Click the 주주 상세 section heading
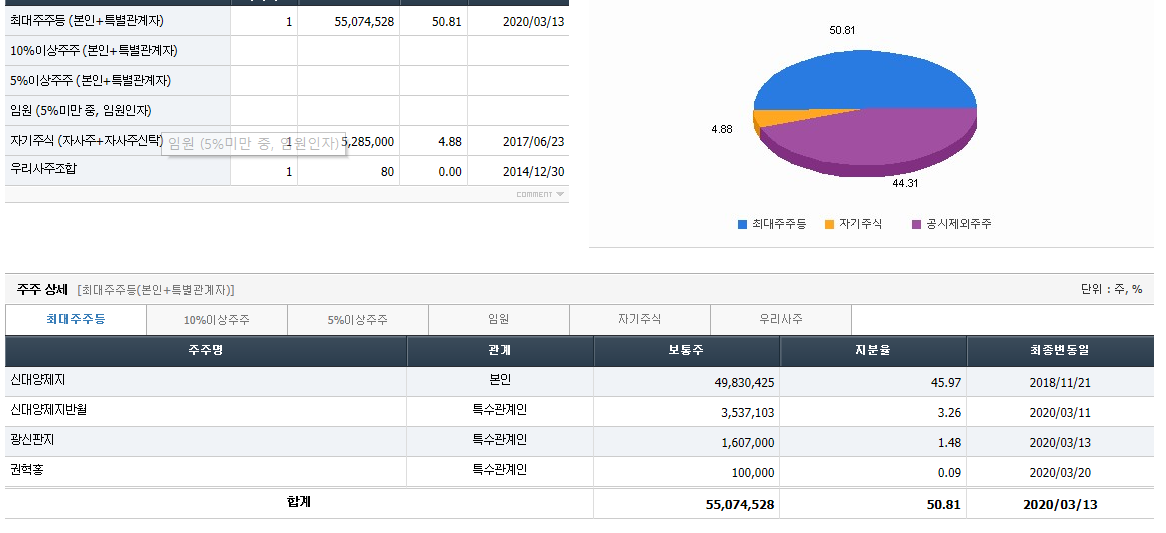This screenshot has height=533, width=1166. coord(42,289)
